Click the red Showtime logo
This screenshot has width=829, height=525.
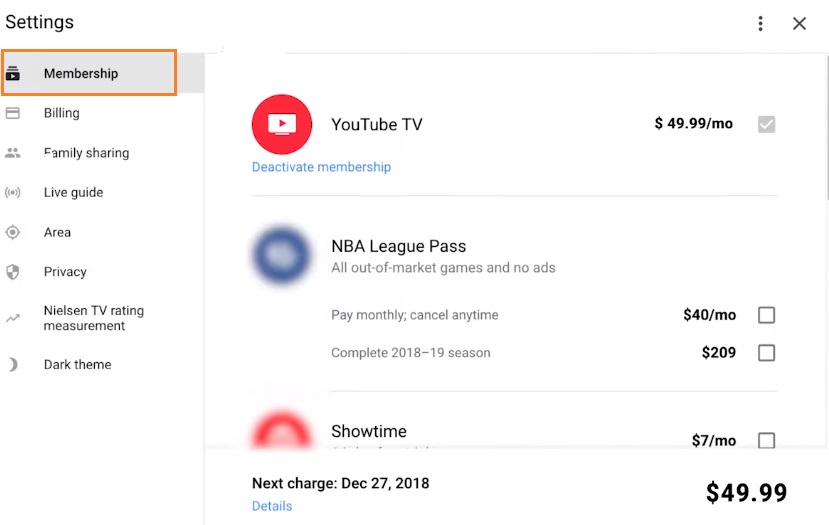pyautogui.click(x=282, y=429)
